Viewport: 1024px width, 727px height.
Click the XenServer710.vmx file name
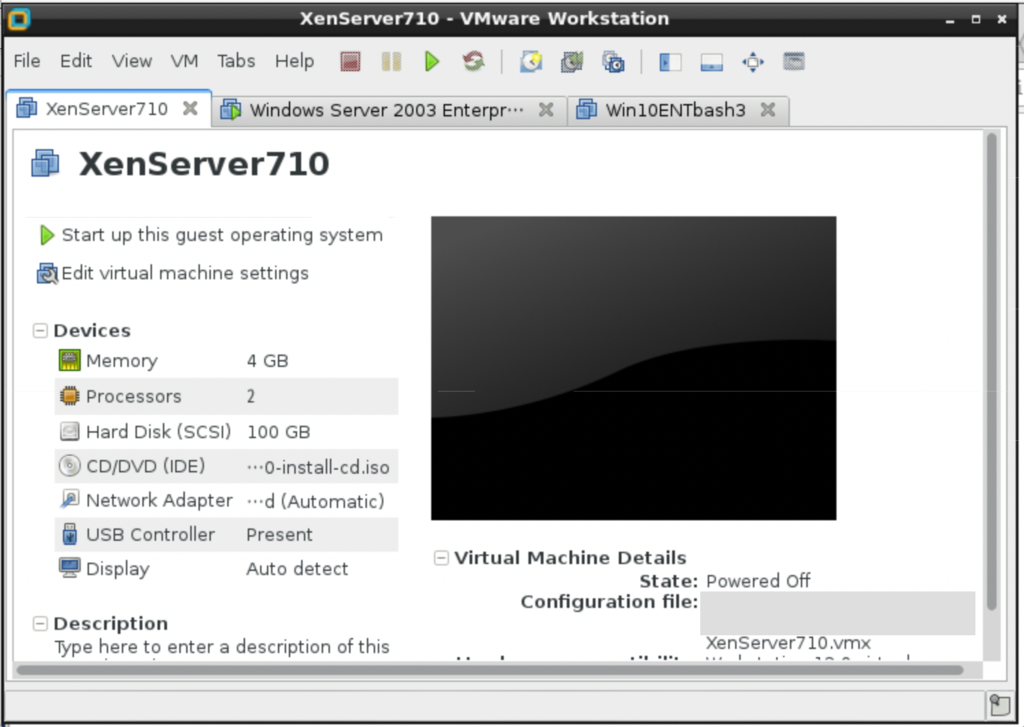[x=788, y=643]
